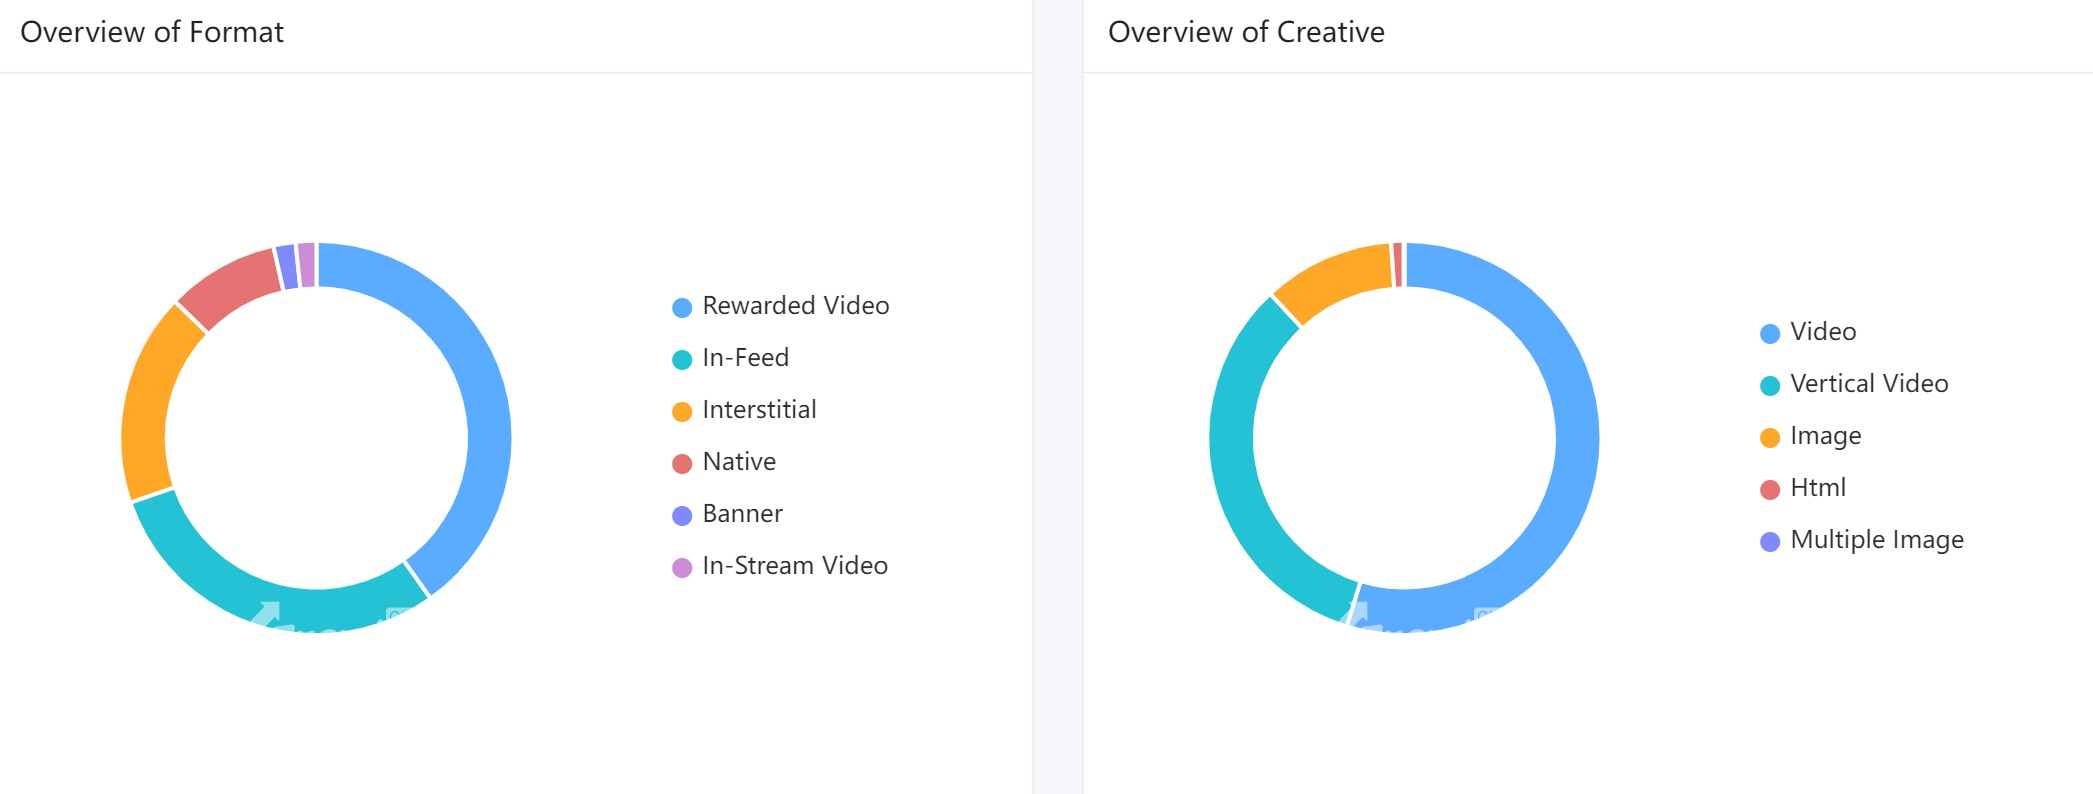Click the Banner legend color dot

coord(682,516)
